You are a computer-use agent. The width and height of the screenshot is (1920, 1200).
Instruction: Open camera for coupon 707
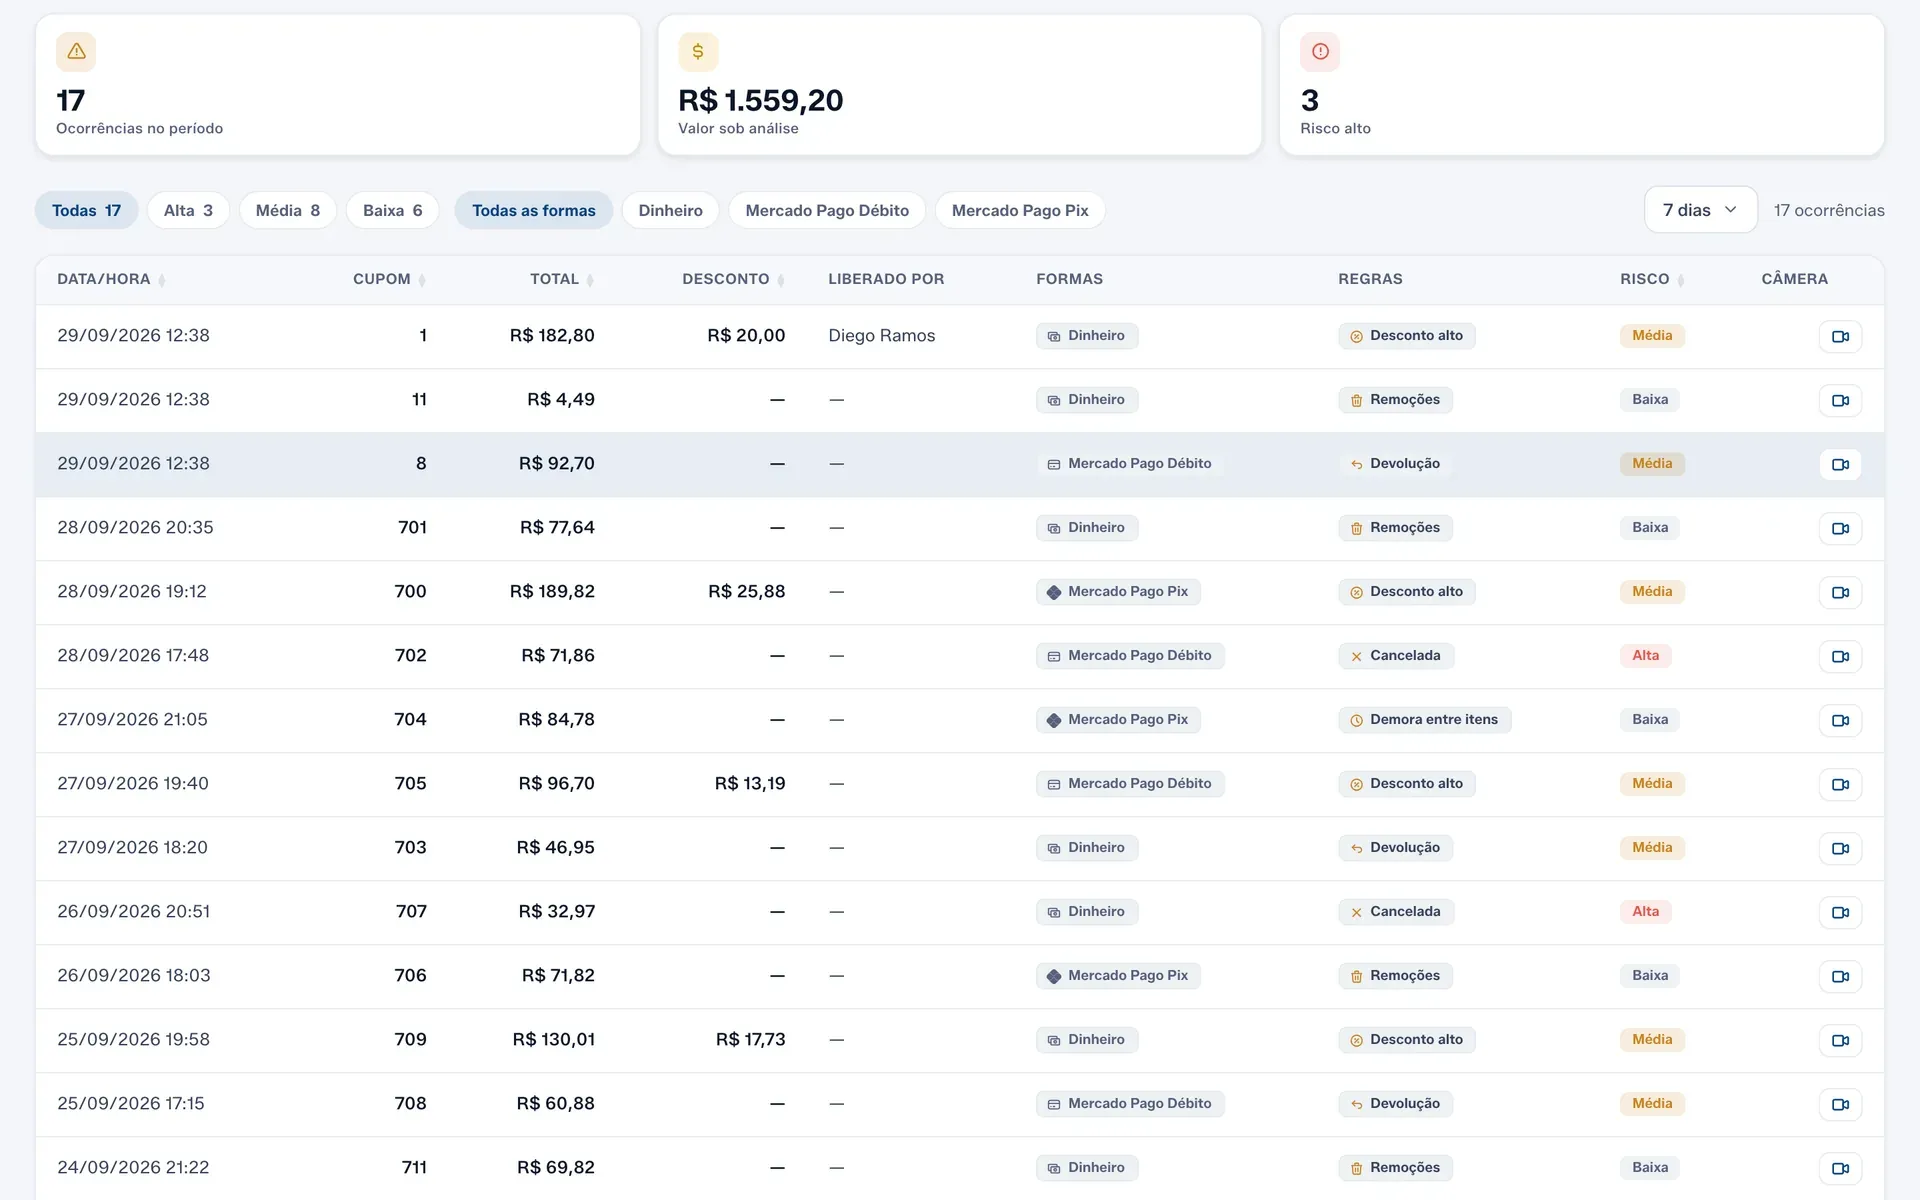(1840, 912)
